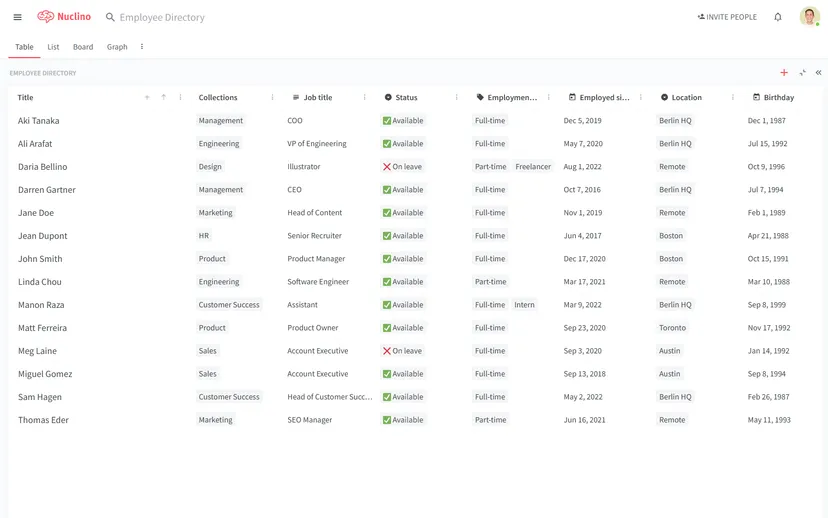Open Title column options menu
Viewport: 828px width, 518px height.
181,97
